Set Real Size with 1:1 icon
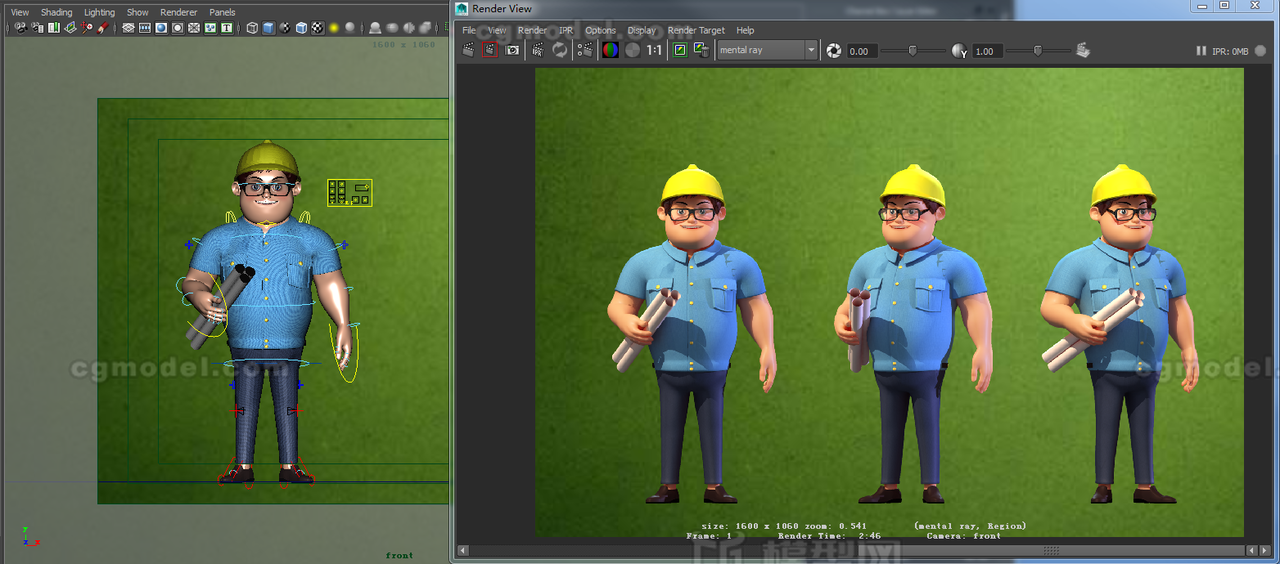The height and width of the screenshot is (564, 1280). pyautogui.click(x=654, y=50)
